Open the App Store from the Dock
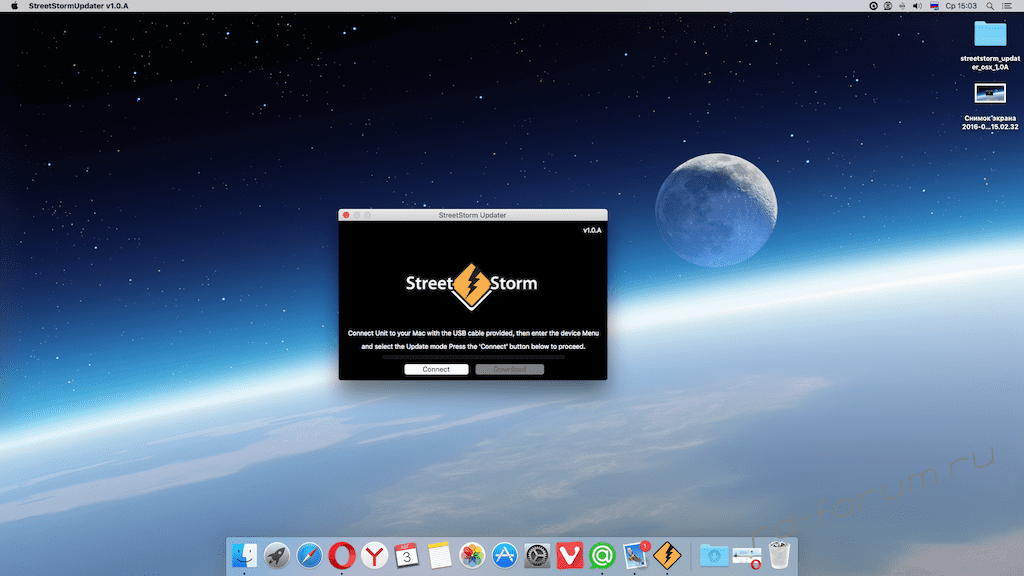 [x=505, y=556]
